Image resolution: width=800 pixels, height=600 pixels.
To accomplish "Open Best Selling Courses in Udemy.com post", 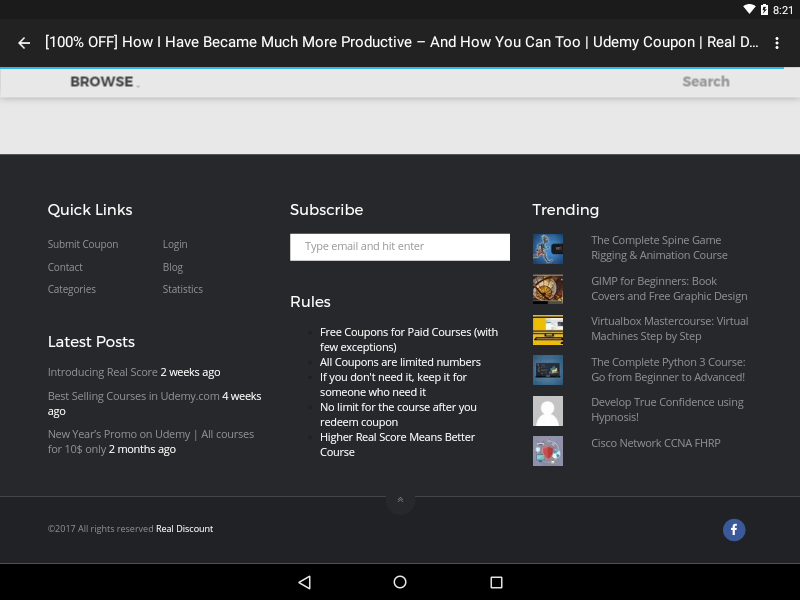I will tap(134, 396).
